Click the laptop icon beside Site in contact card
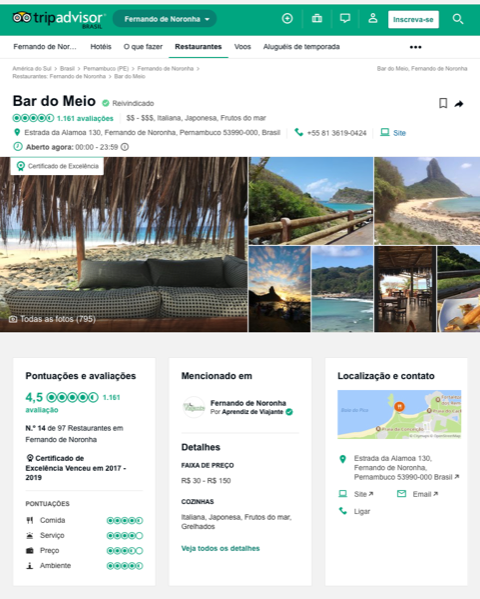Image resolution: width=480 pixels, height=599 pixels. click(x=343, y=494)
